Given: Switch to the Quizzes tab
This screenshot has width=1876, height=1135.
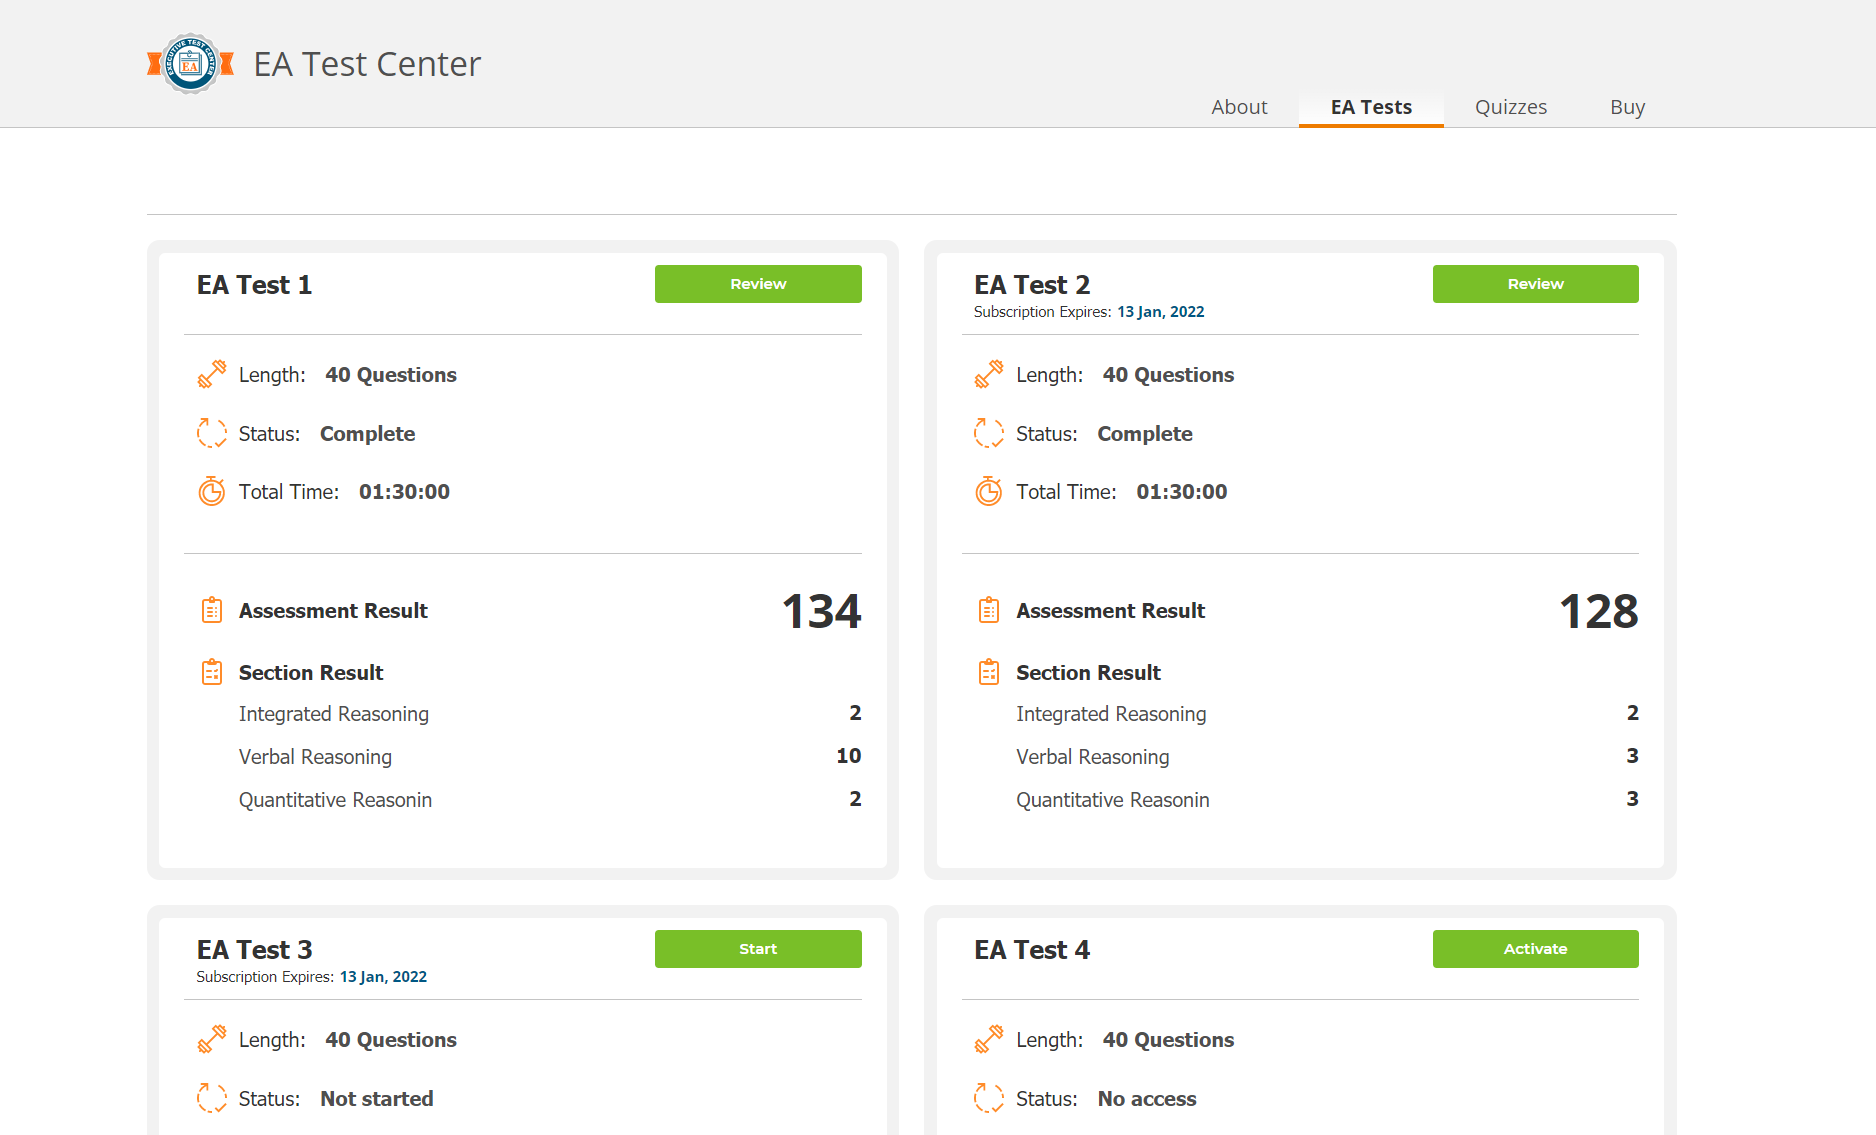Looking at the screenshot, I should pyautogui.click(x=1510, y=107).
